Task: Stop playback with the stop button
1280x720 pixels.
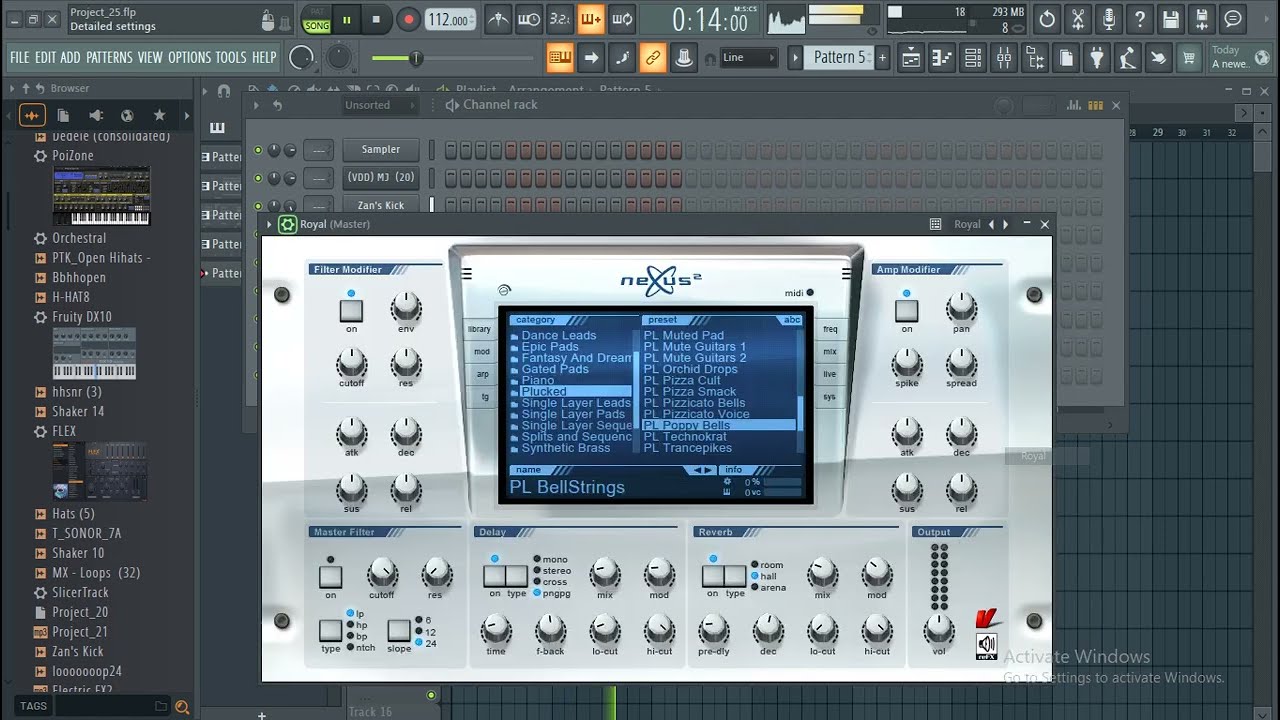Action: point(376,19)
